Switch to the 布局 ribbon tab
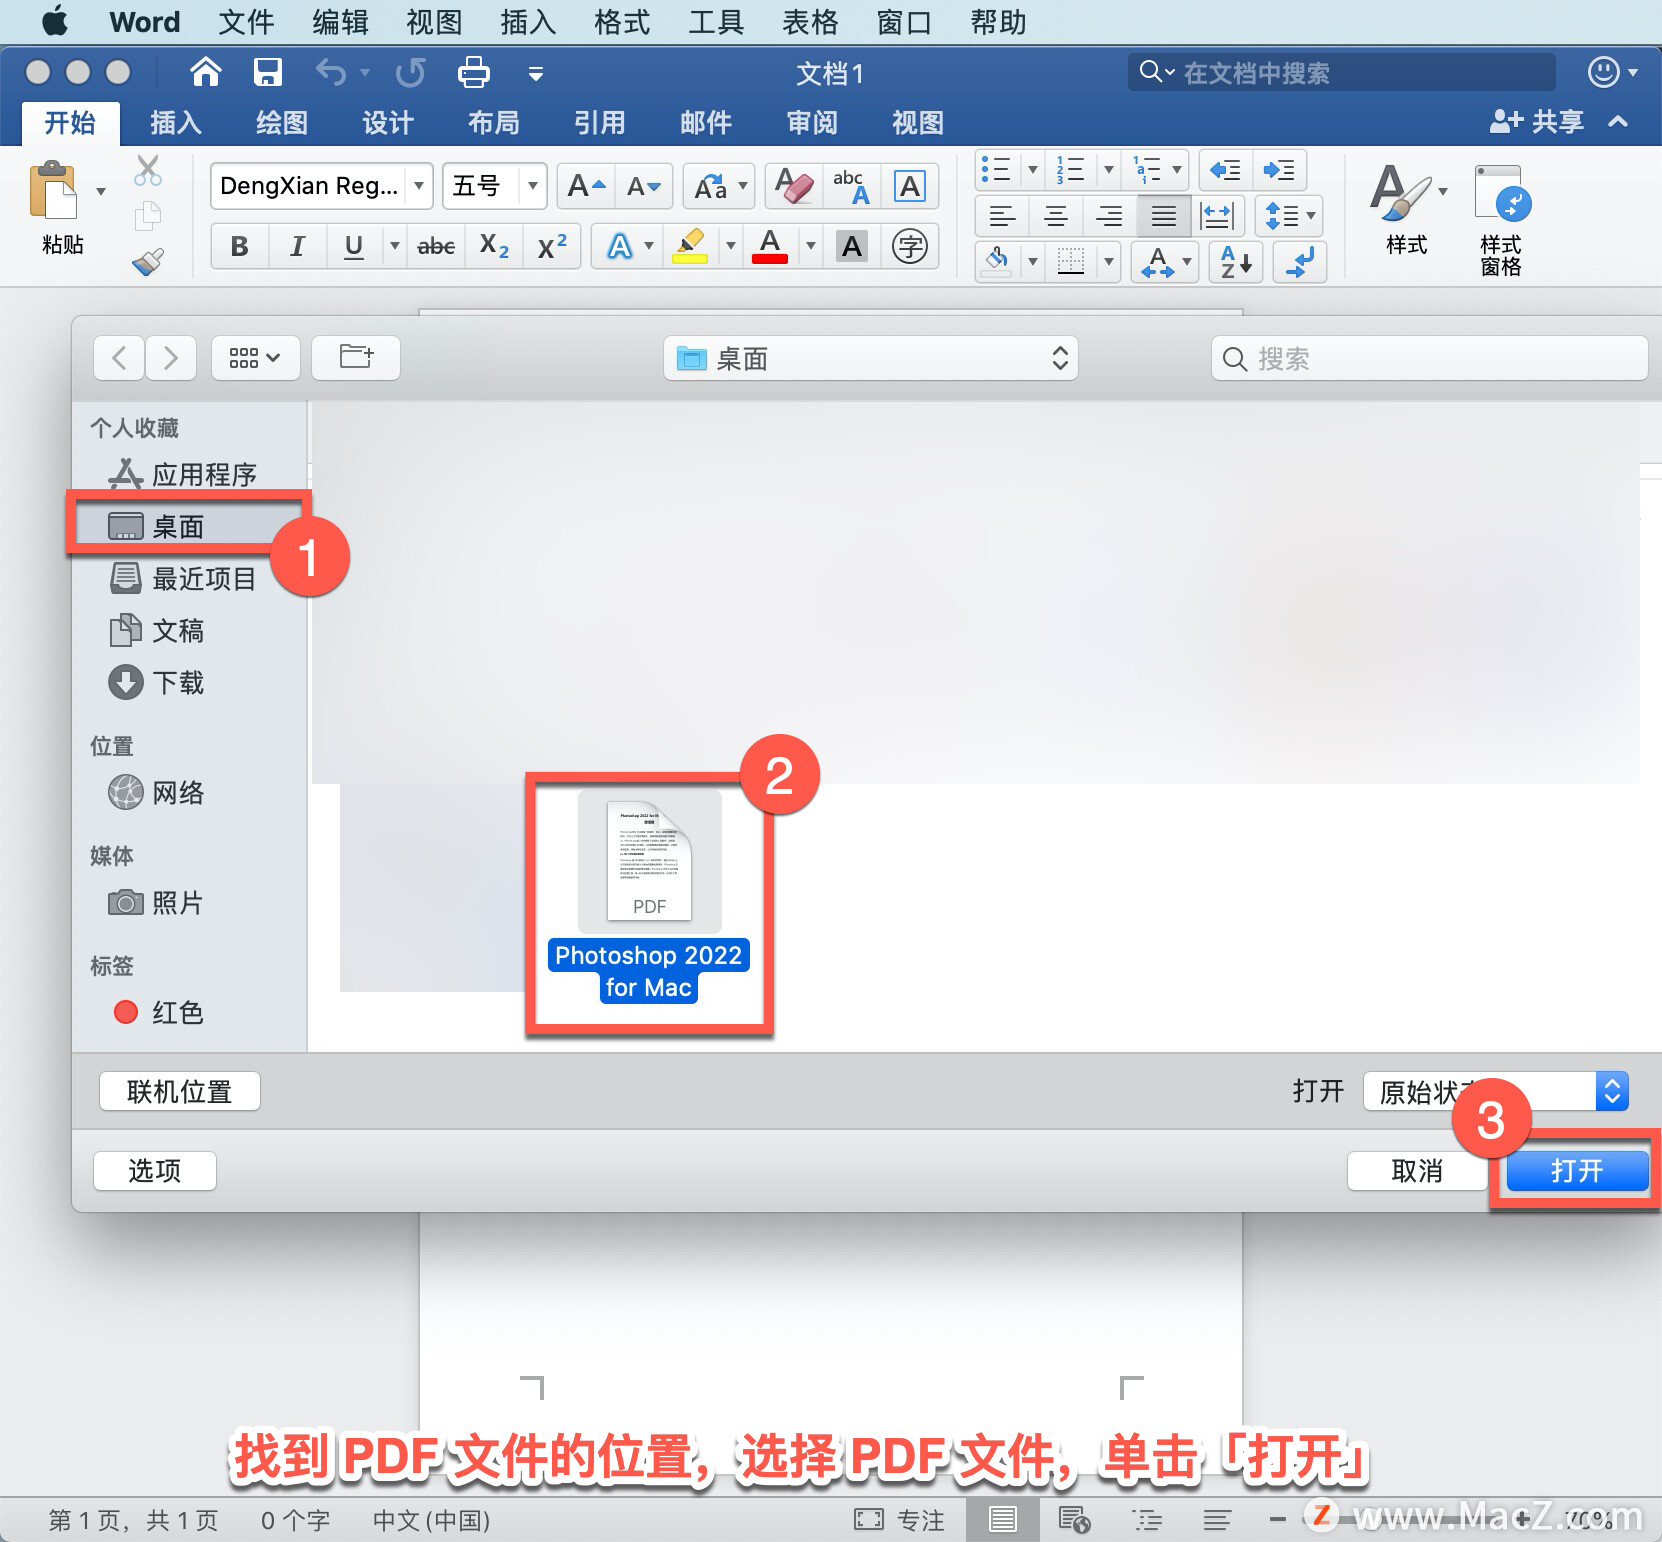 [x=494, y=123]
